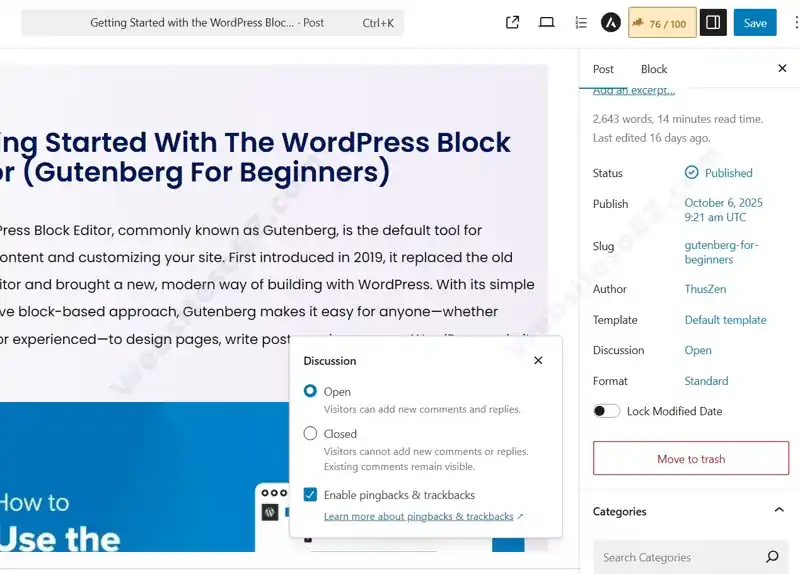Click the Search Categories input field
Viewport: 800px width, 574px height.
tap(675, 557)
